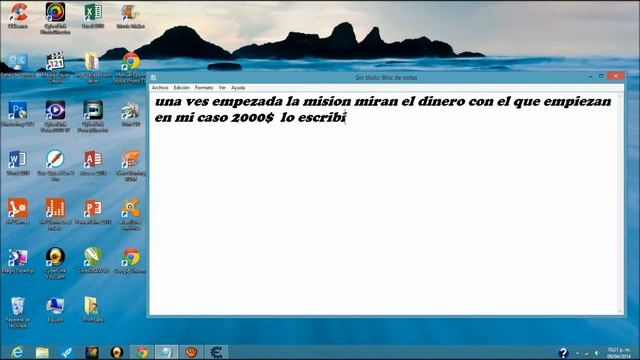
Task: Select the CyberLink PhotoDirector rainbow spiral icon
Action: 56,18
